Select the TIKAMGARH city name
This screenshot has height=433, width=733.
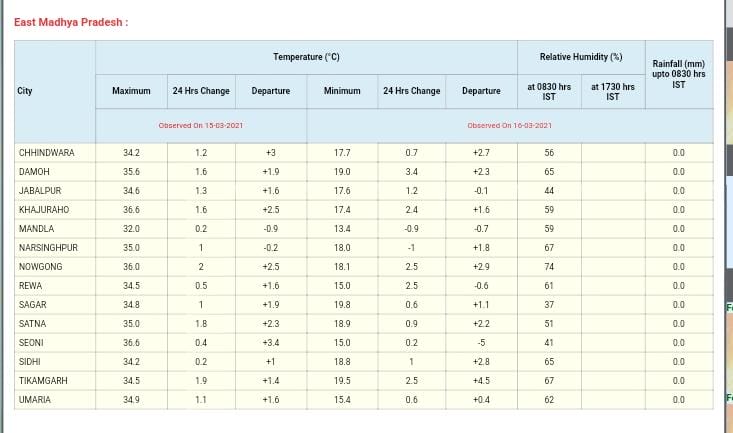[43, 381]
